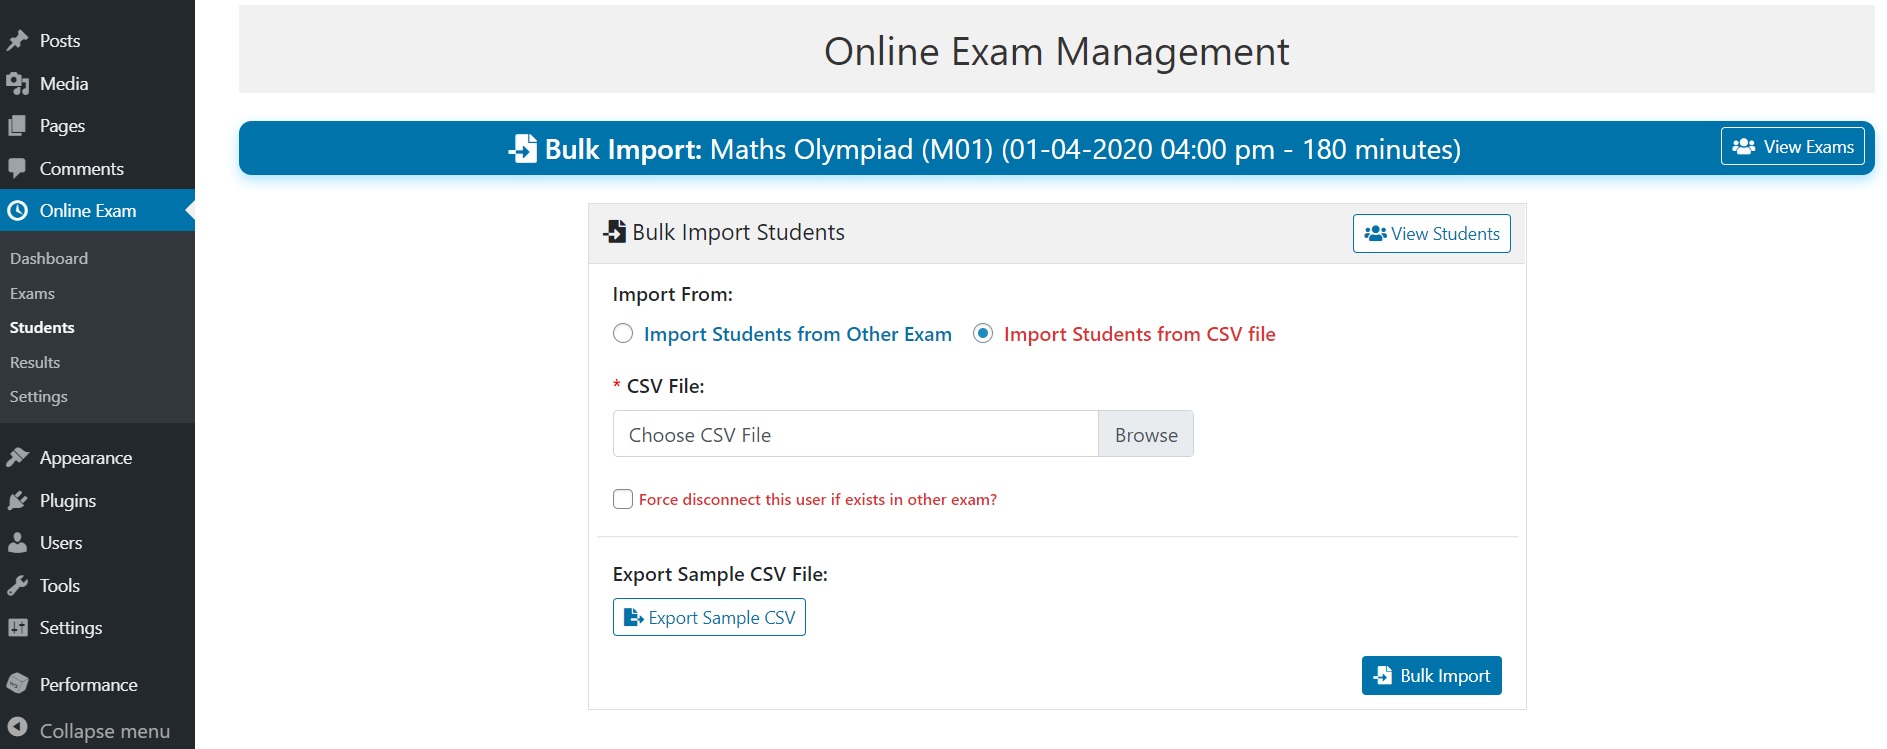Enable the force disconnect checkbox
This screenshot has height=749, width=1887.
pyautogui.click(x=622, y=498)
